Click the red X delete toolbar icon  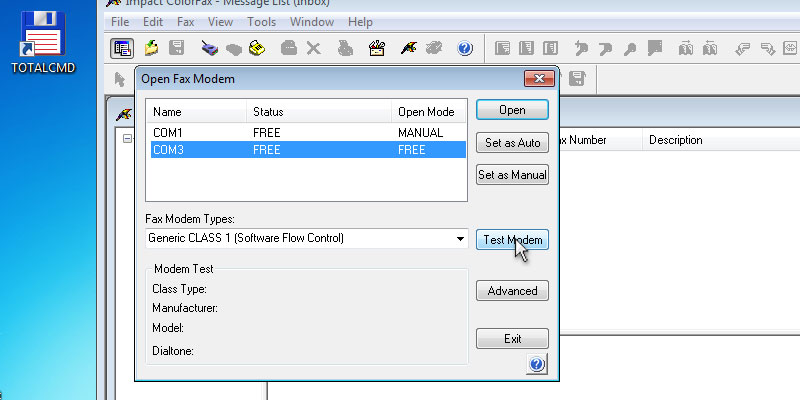[x=313, y=47]
